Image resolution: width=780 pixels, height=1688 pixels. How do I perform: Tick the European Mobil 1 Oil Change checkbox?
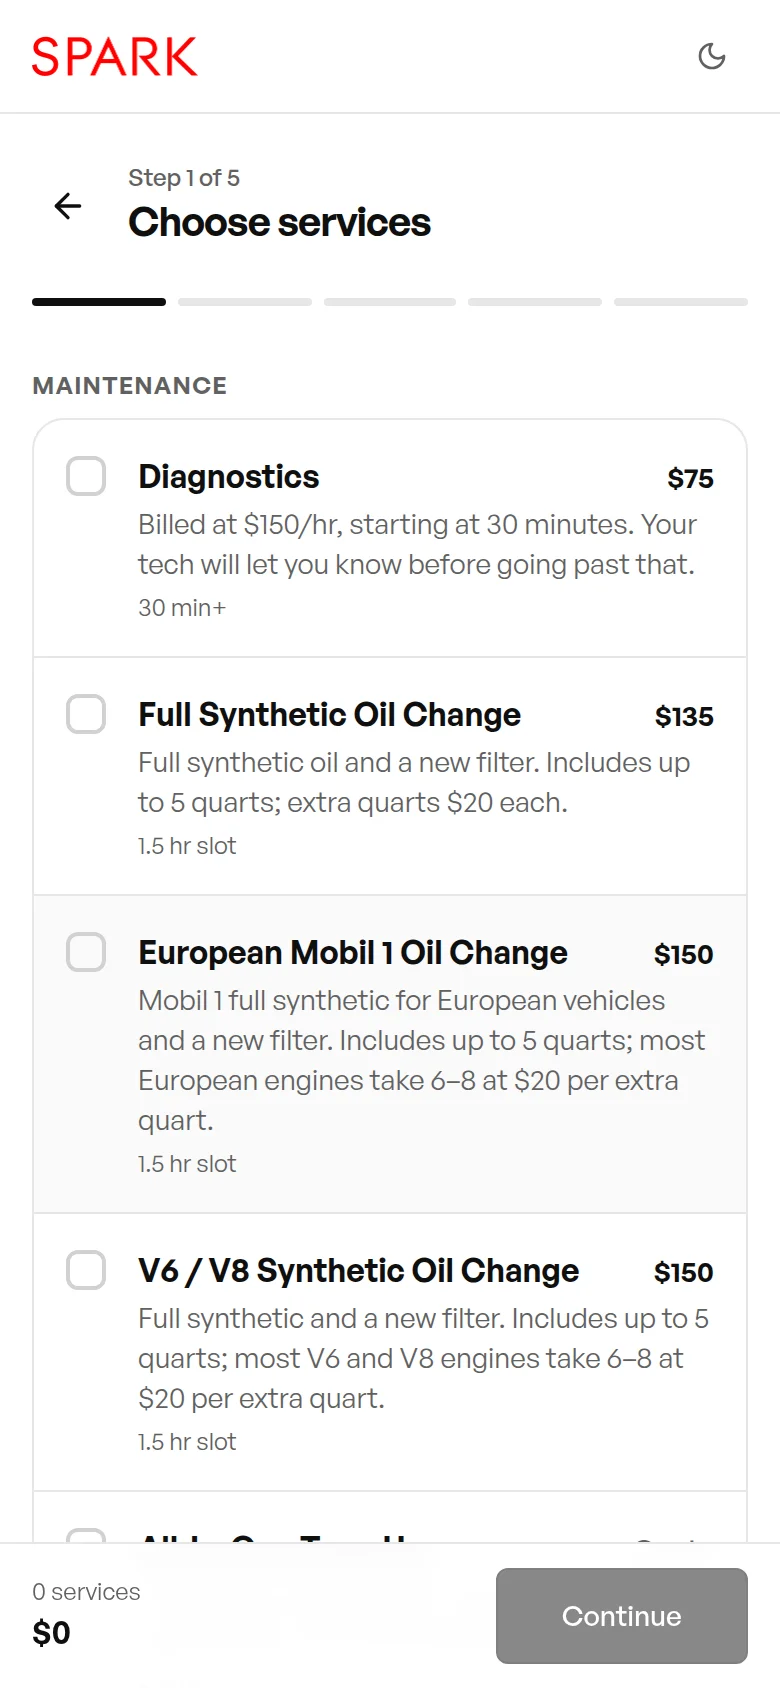[86, 952]
